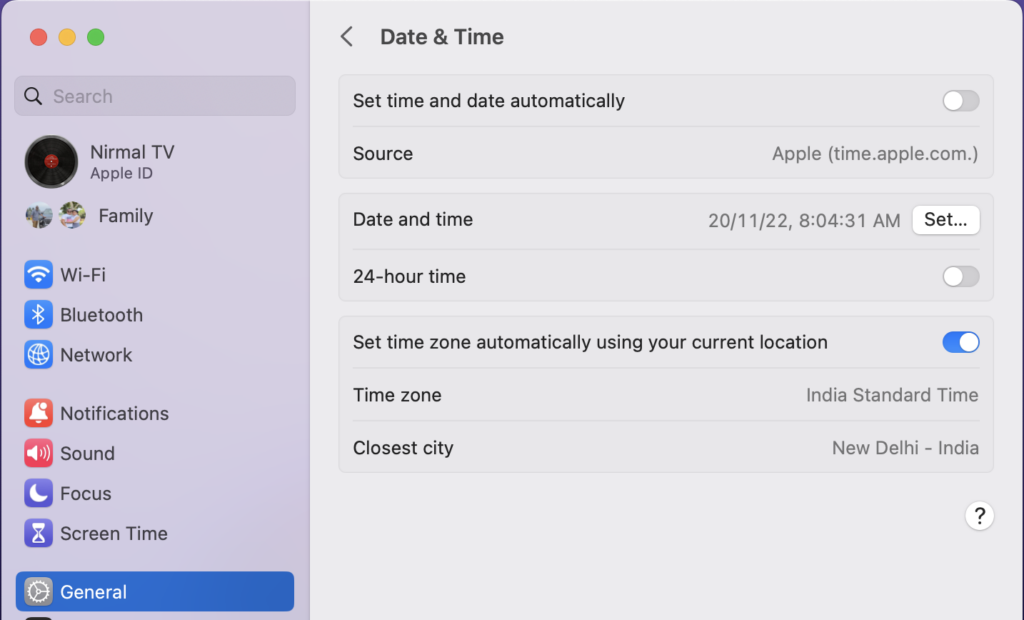Turn on 24-hour time switch
This screenshot has width=1024, height=620.
pyautogui.click(x=961, y=276)
